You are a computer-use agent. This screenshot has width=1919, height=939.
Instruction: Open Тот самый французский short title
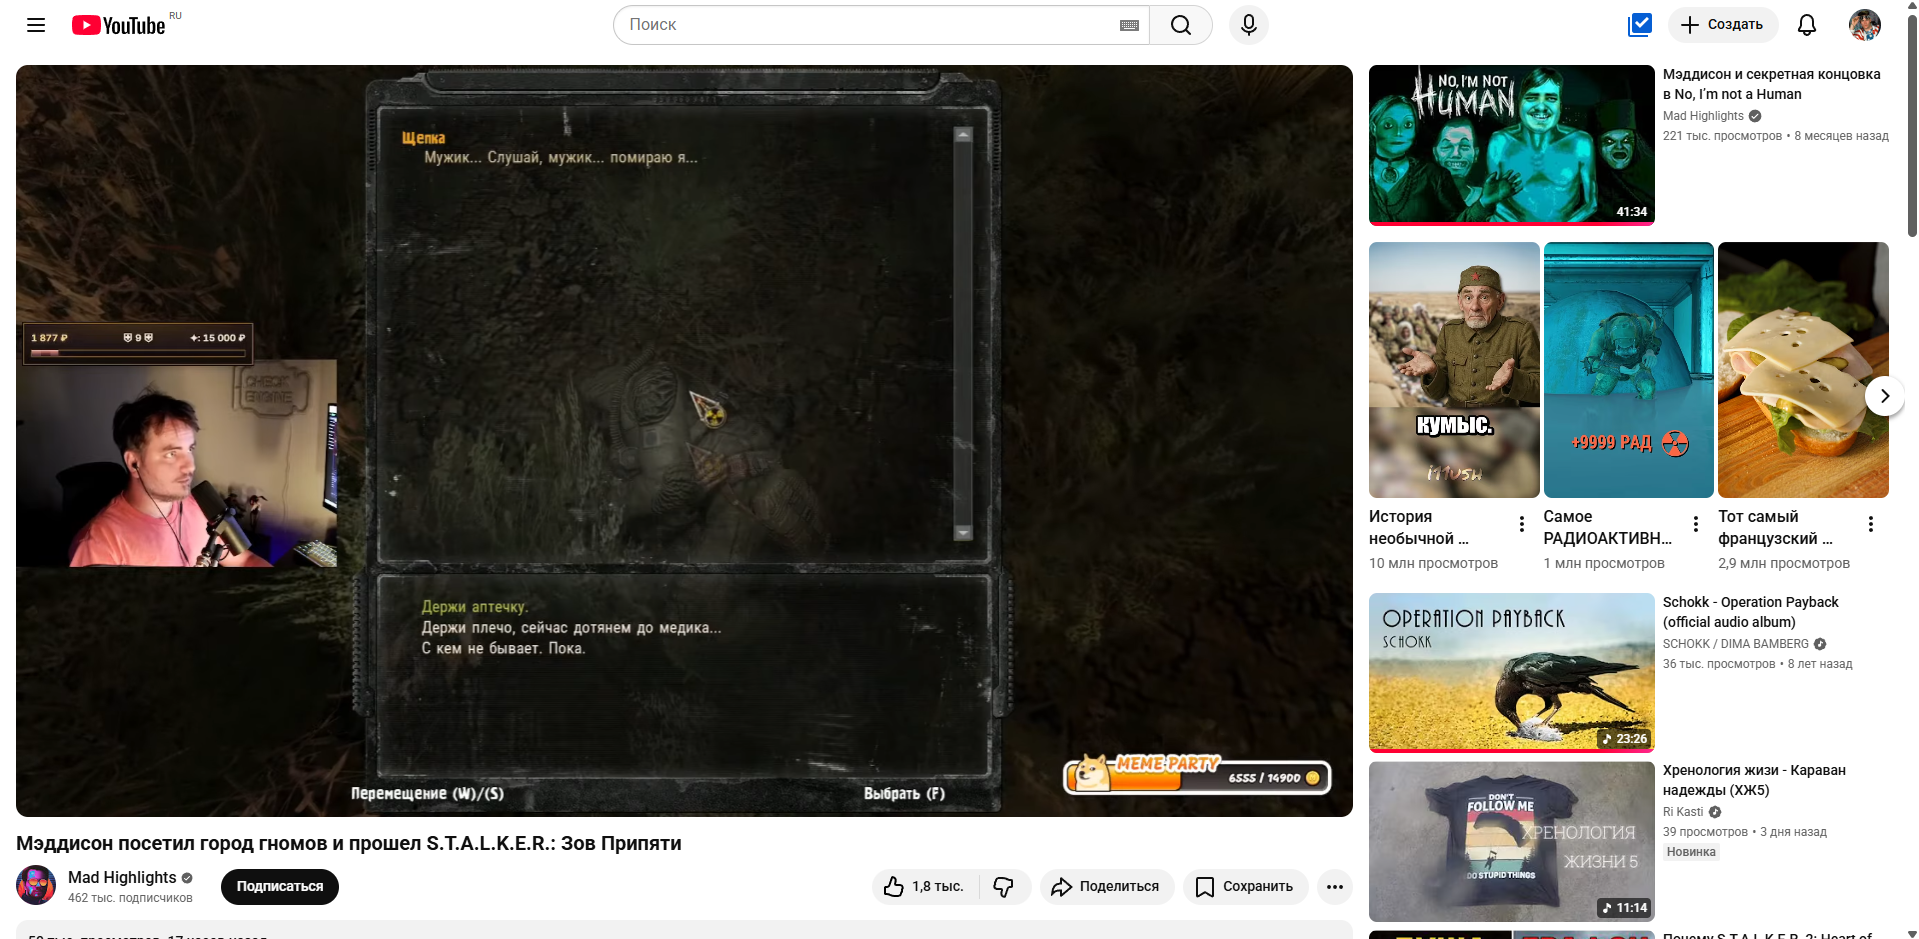[x=1775, y=527]
